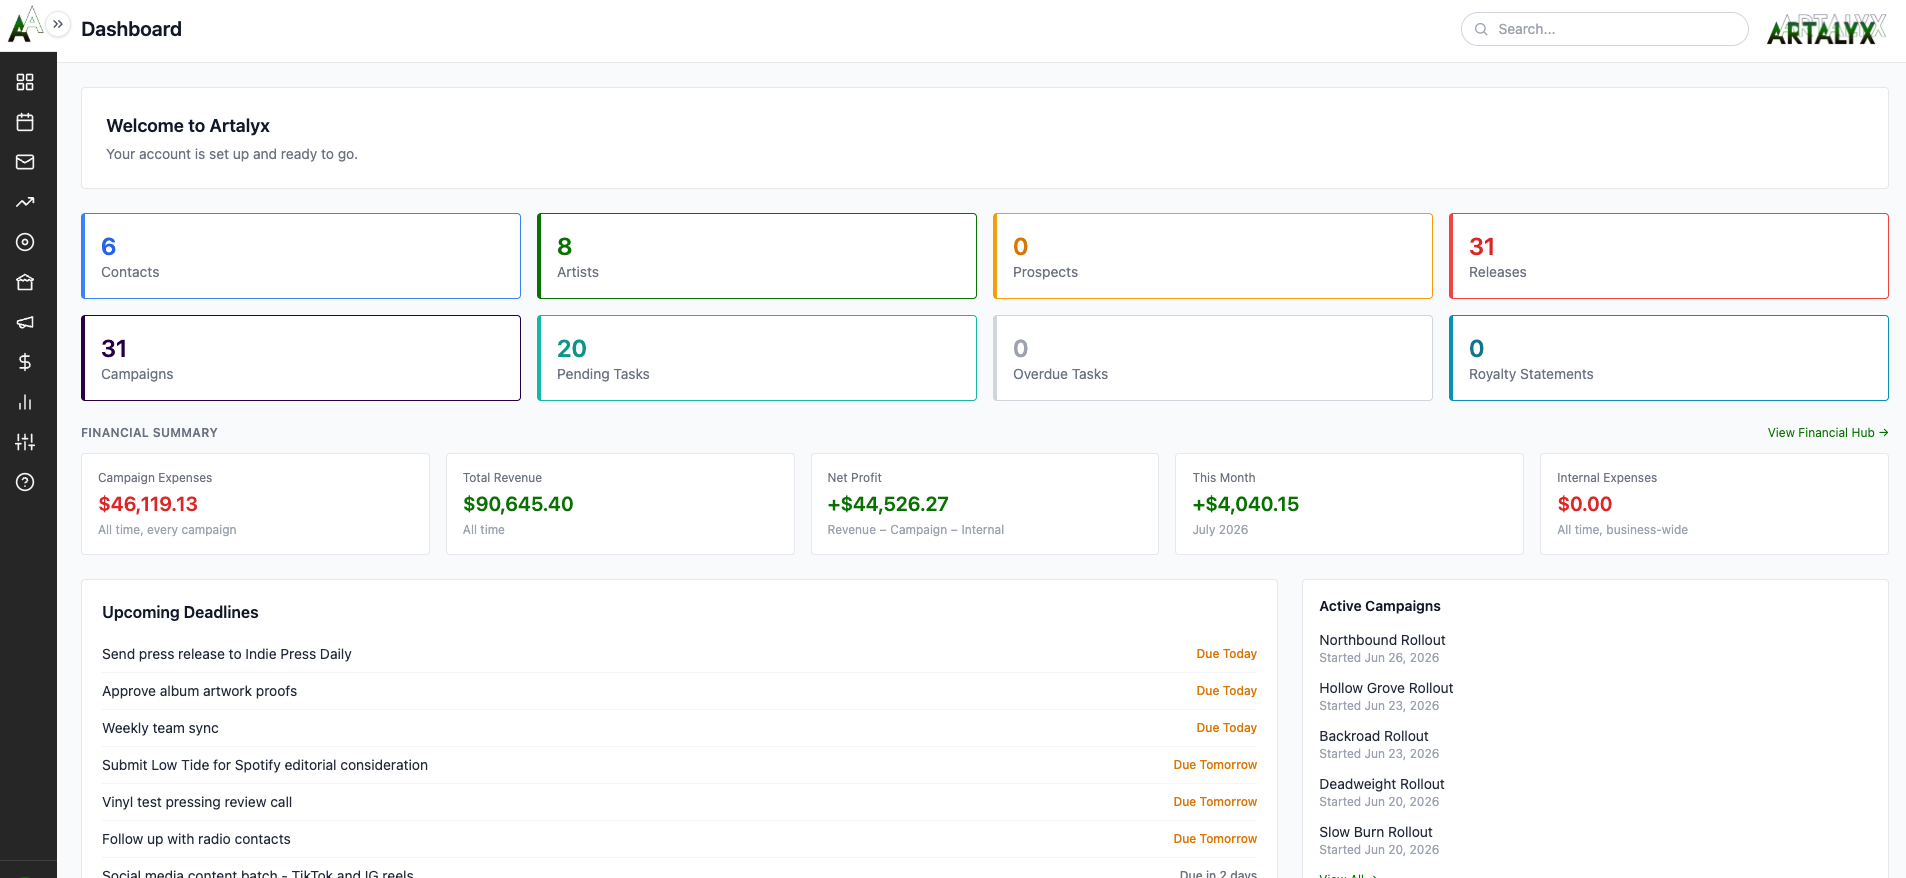Click 'Send press release to Indie Press Daily'

coord(227,654)
